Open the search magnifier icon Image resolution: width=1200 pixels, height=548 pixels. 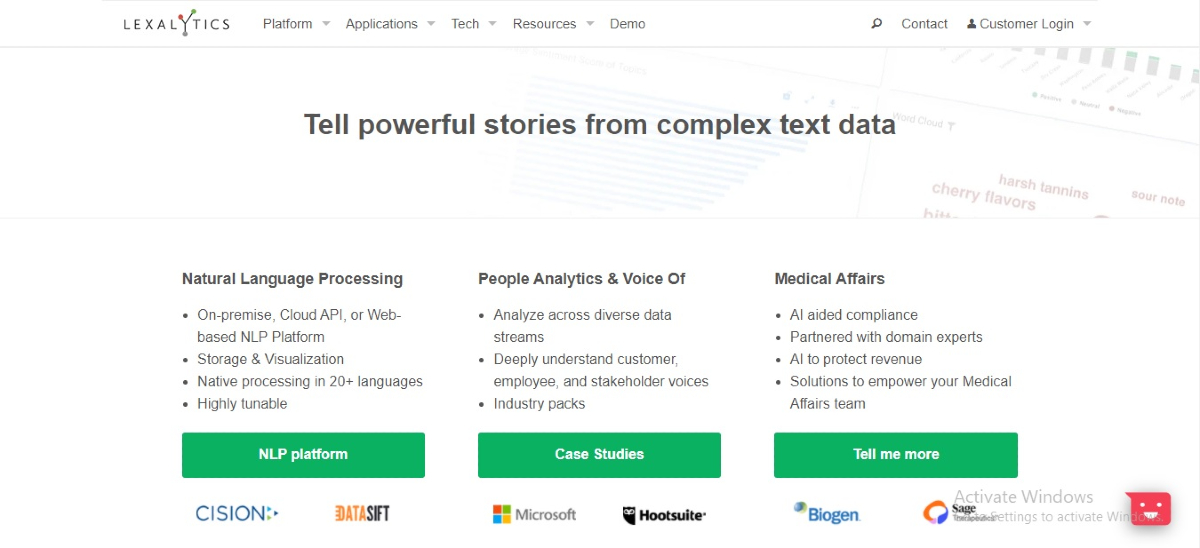tap(877, 24)
